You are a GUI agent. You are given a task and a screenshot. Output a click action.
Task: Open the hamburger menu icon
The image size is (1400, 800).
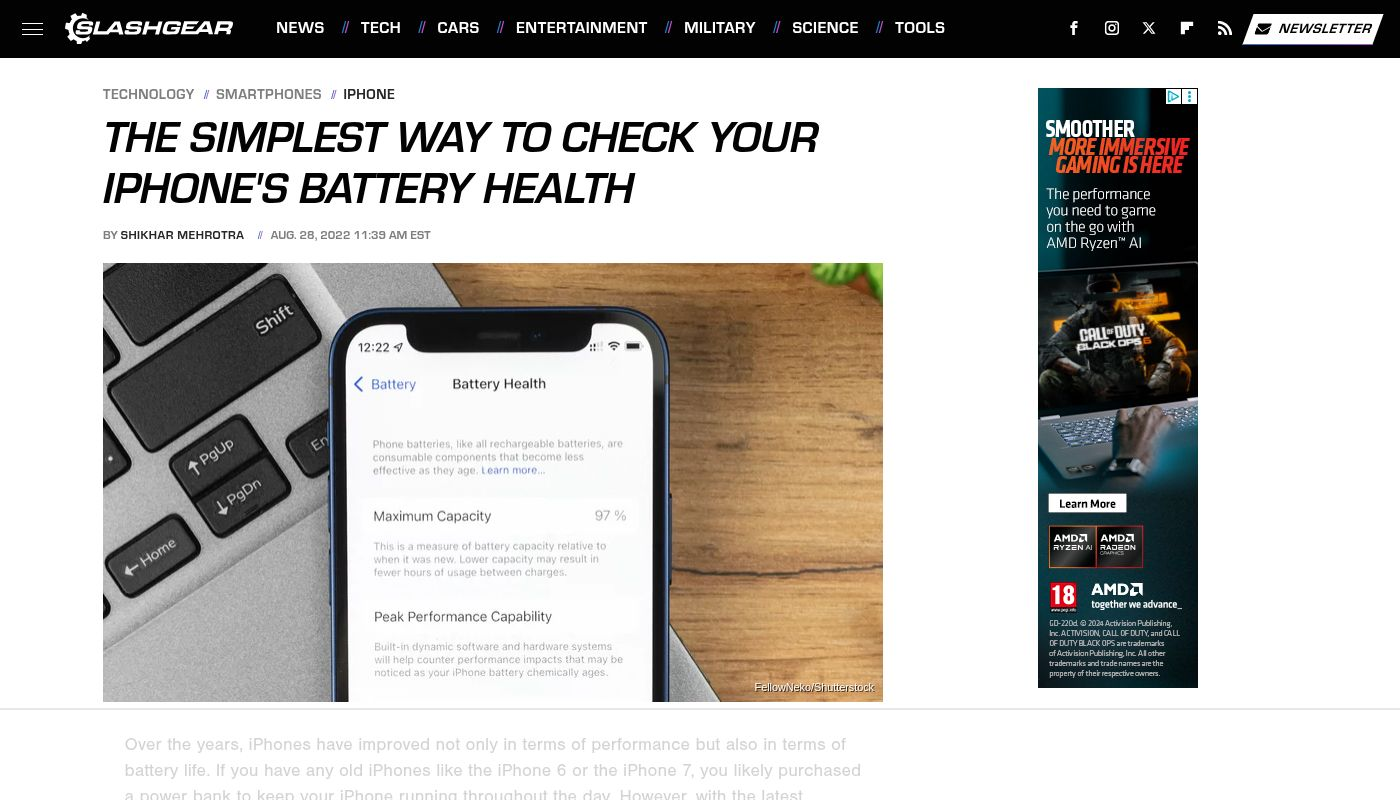click(x=32, y=29)
